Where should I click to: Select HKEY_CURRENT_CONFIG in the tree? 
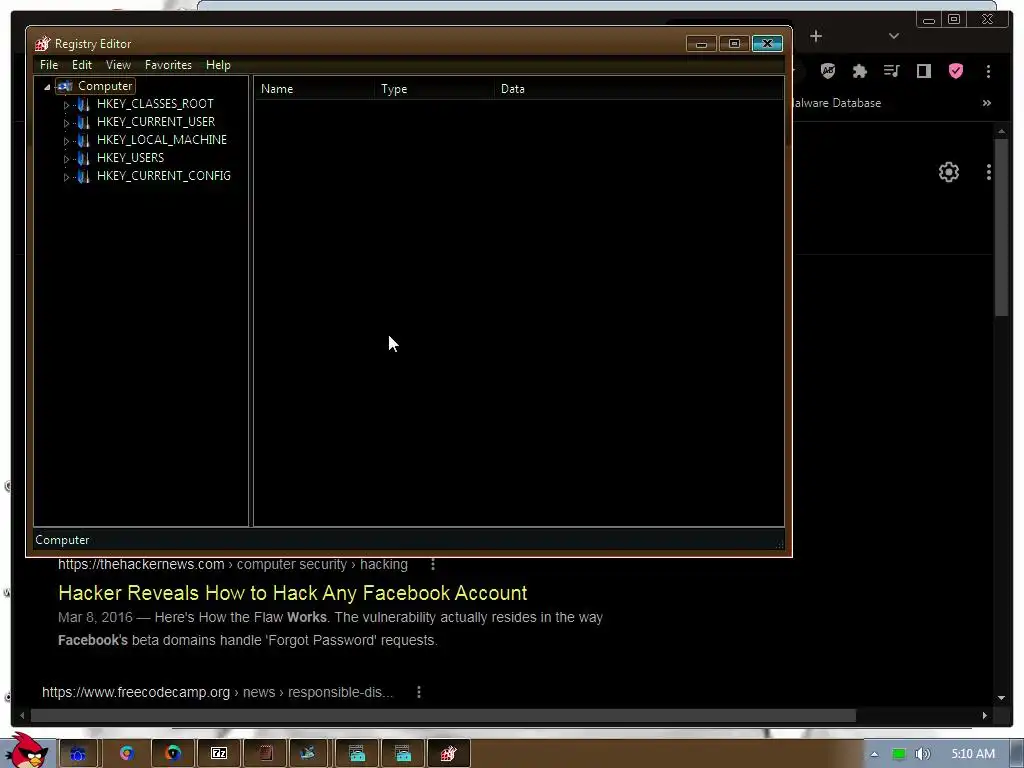point(163,176)
